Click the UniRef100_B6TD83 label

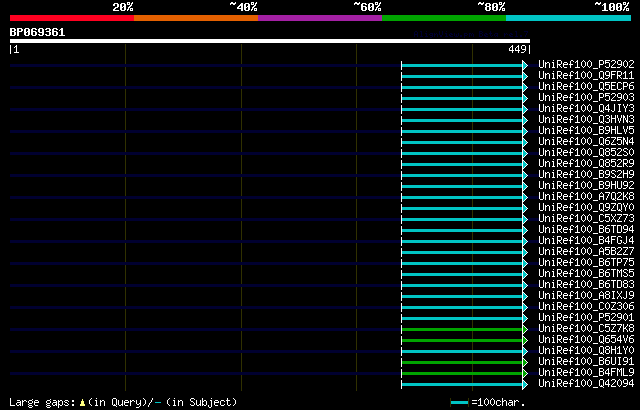[x=586, y=285]
